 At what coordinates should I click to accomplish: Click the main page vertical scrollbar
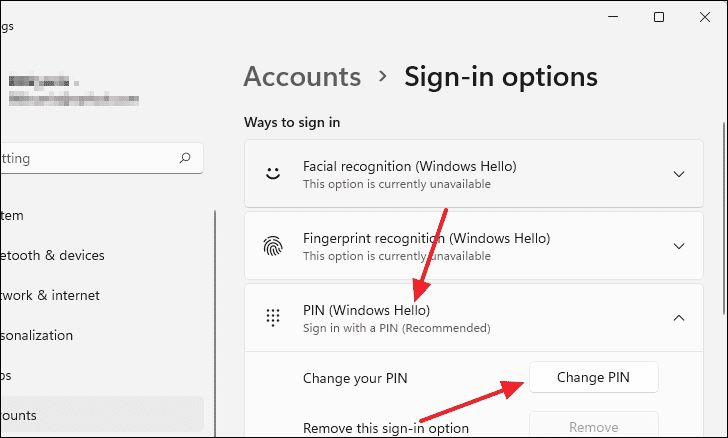724,218
